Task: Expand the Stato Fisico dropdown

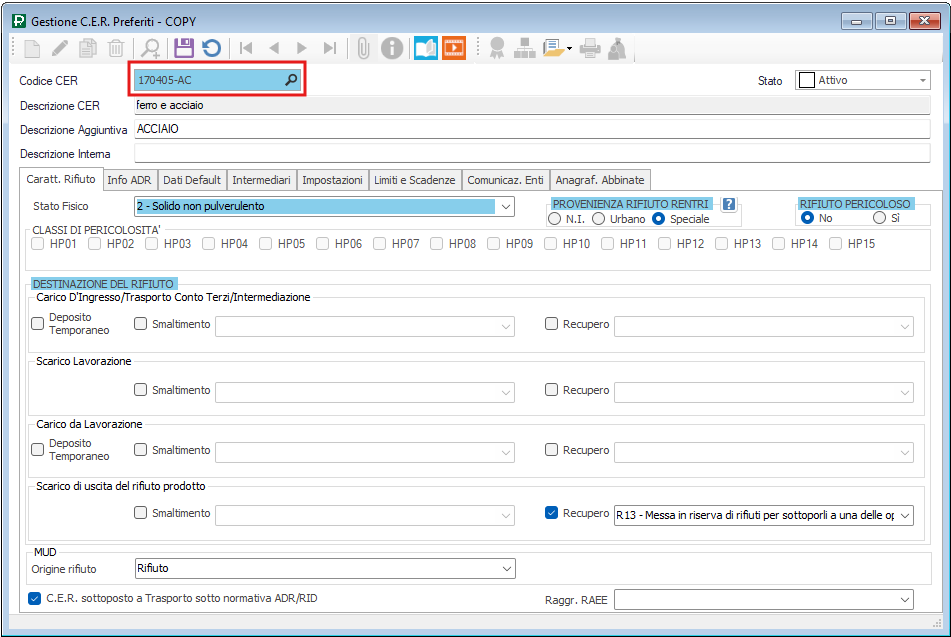Action: (505, 207)
